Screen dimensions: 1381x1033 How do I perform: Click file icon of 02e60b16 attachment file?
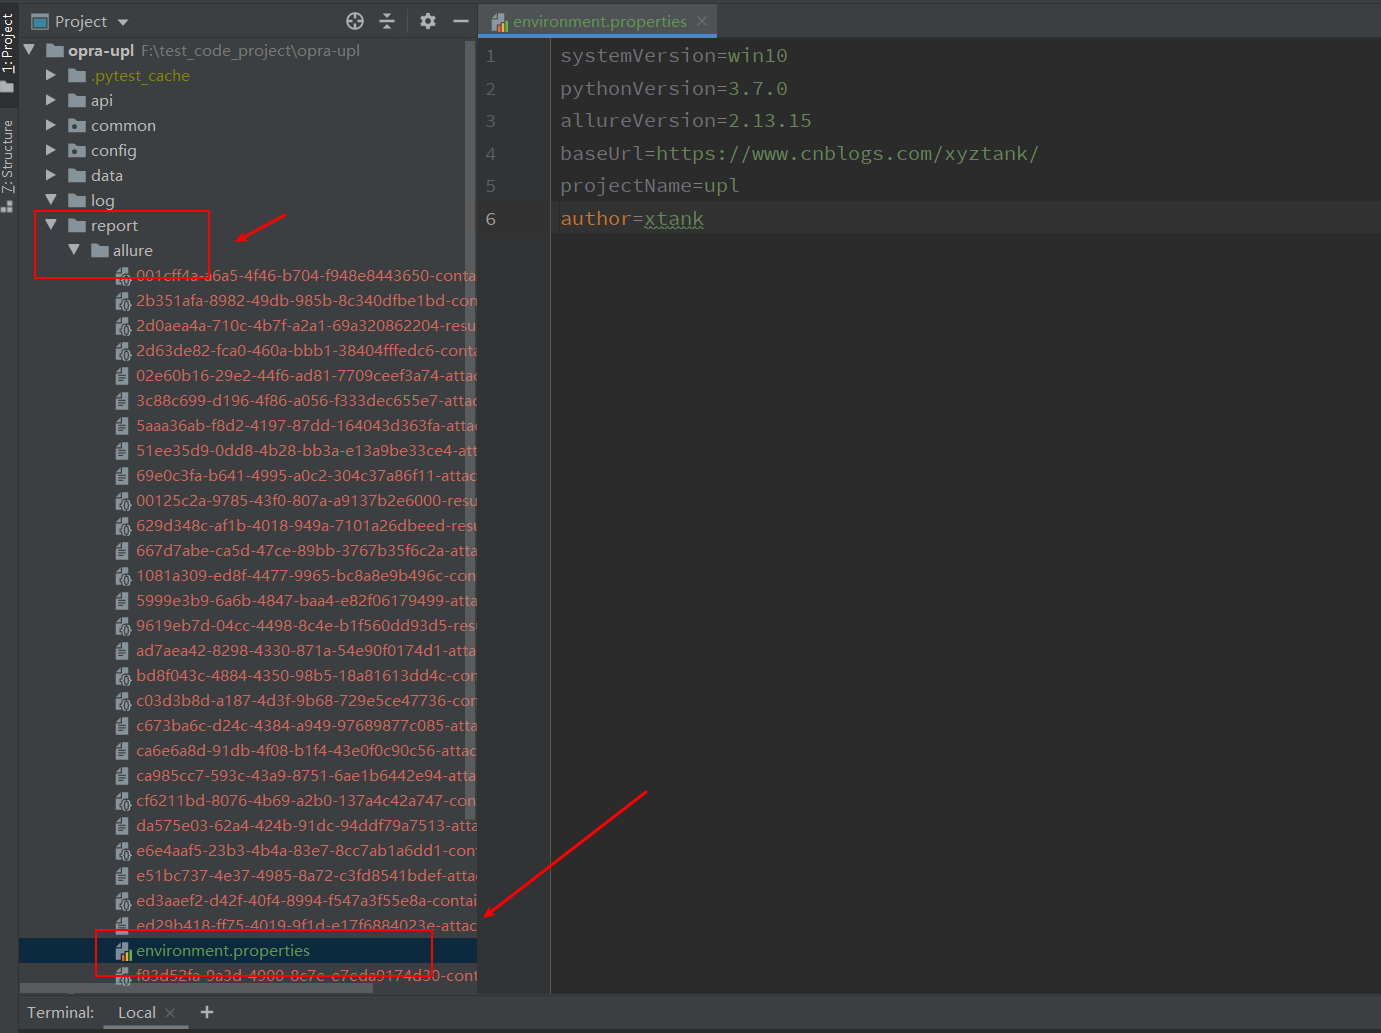point(123,376)
